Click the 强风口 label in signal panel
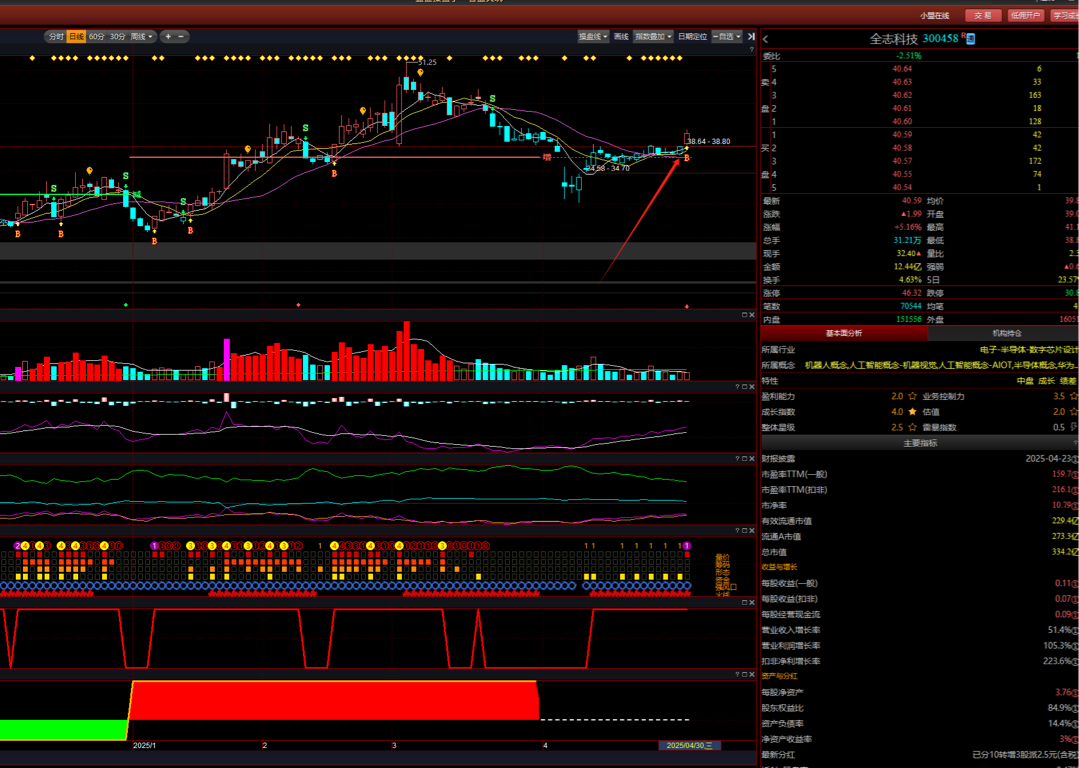Viewport: 1079px width, 768px height. (x=725, y=586)
